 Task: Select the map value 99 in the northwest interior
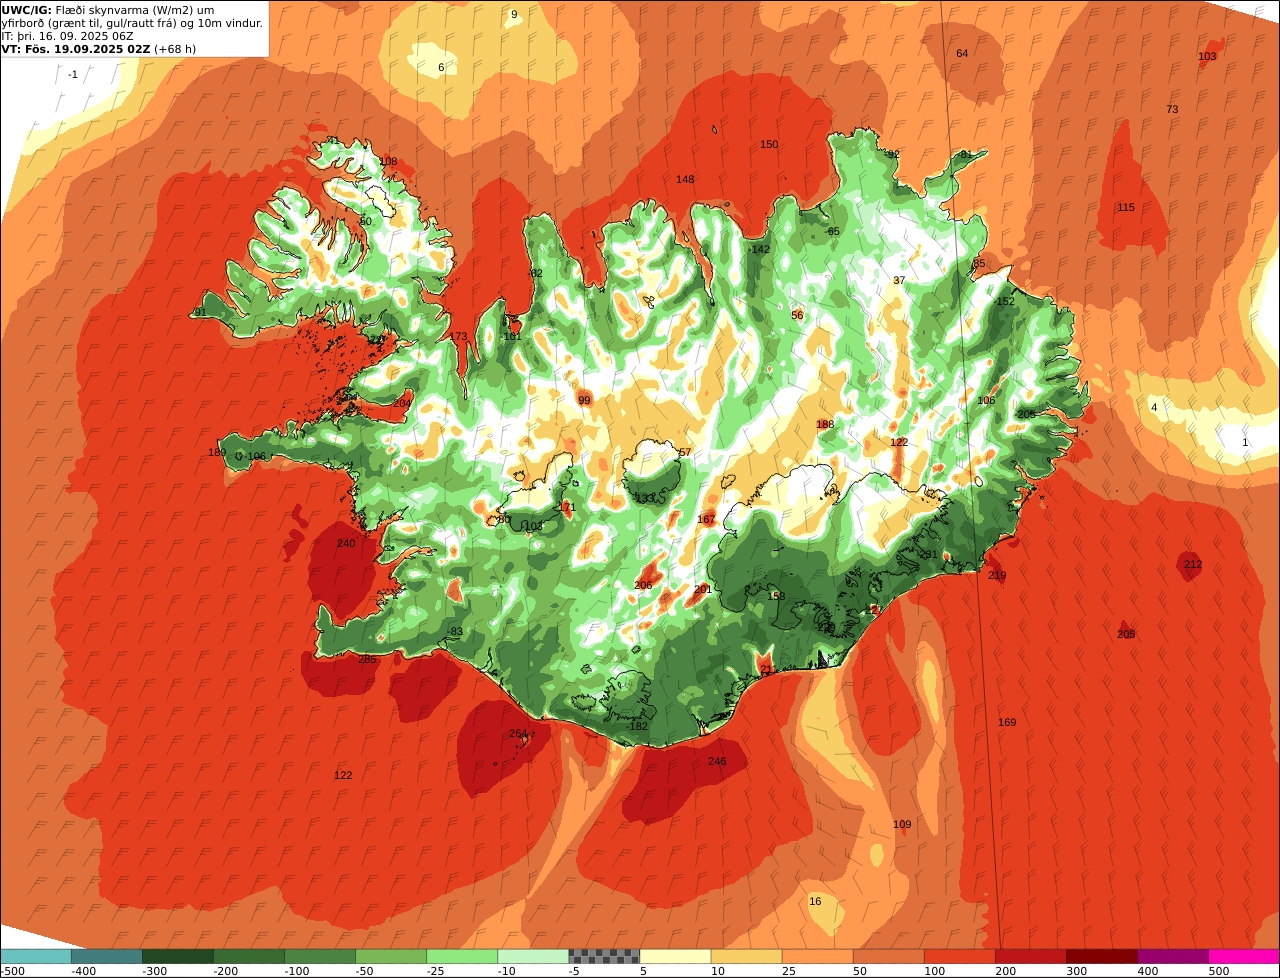pyautogui.click(x=584, y=401)
